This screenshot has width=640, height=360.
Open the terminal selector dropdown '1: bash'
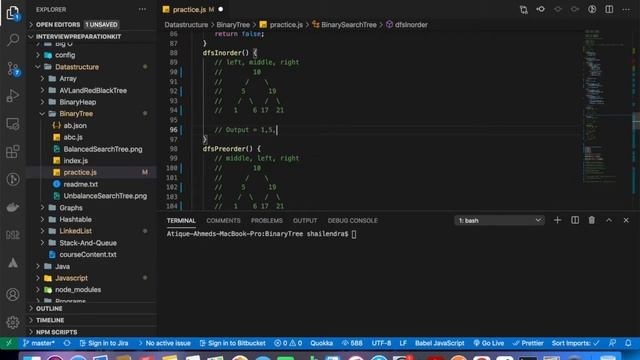[x=500, y=220]
